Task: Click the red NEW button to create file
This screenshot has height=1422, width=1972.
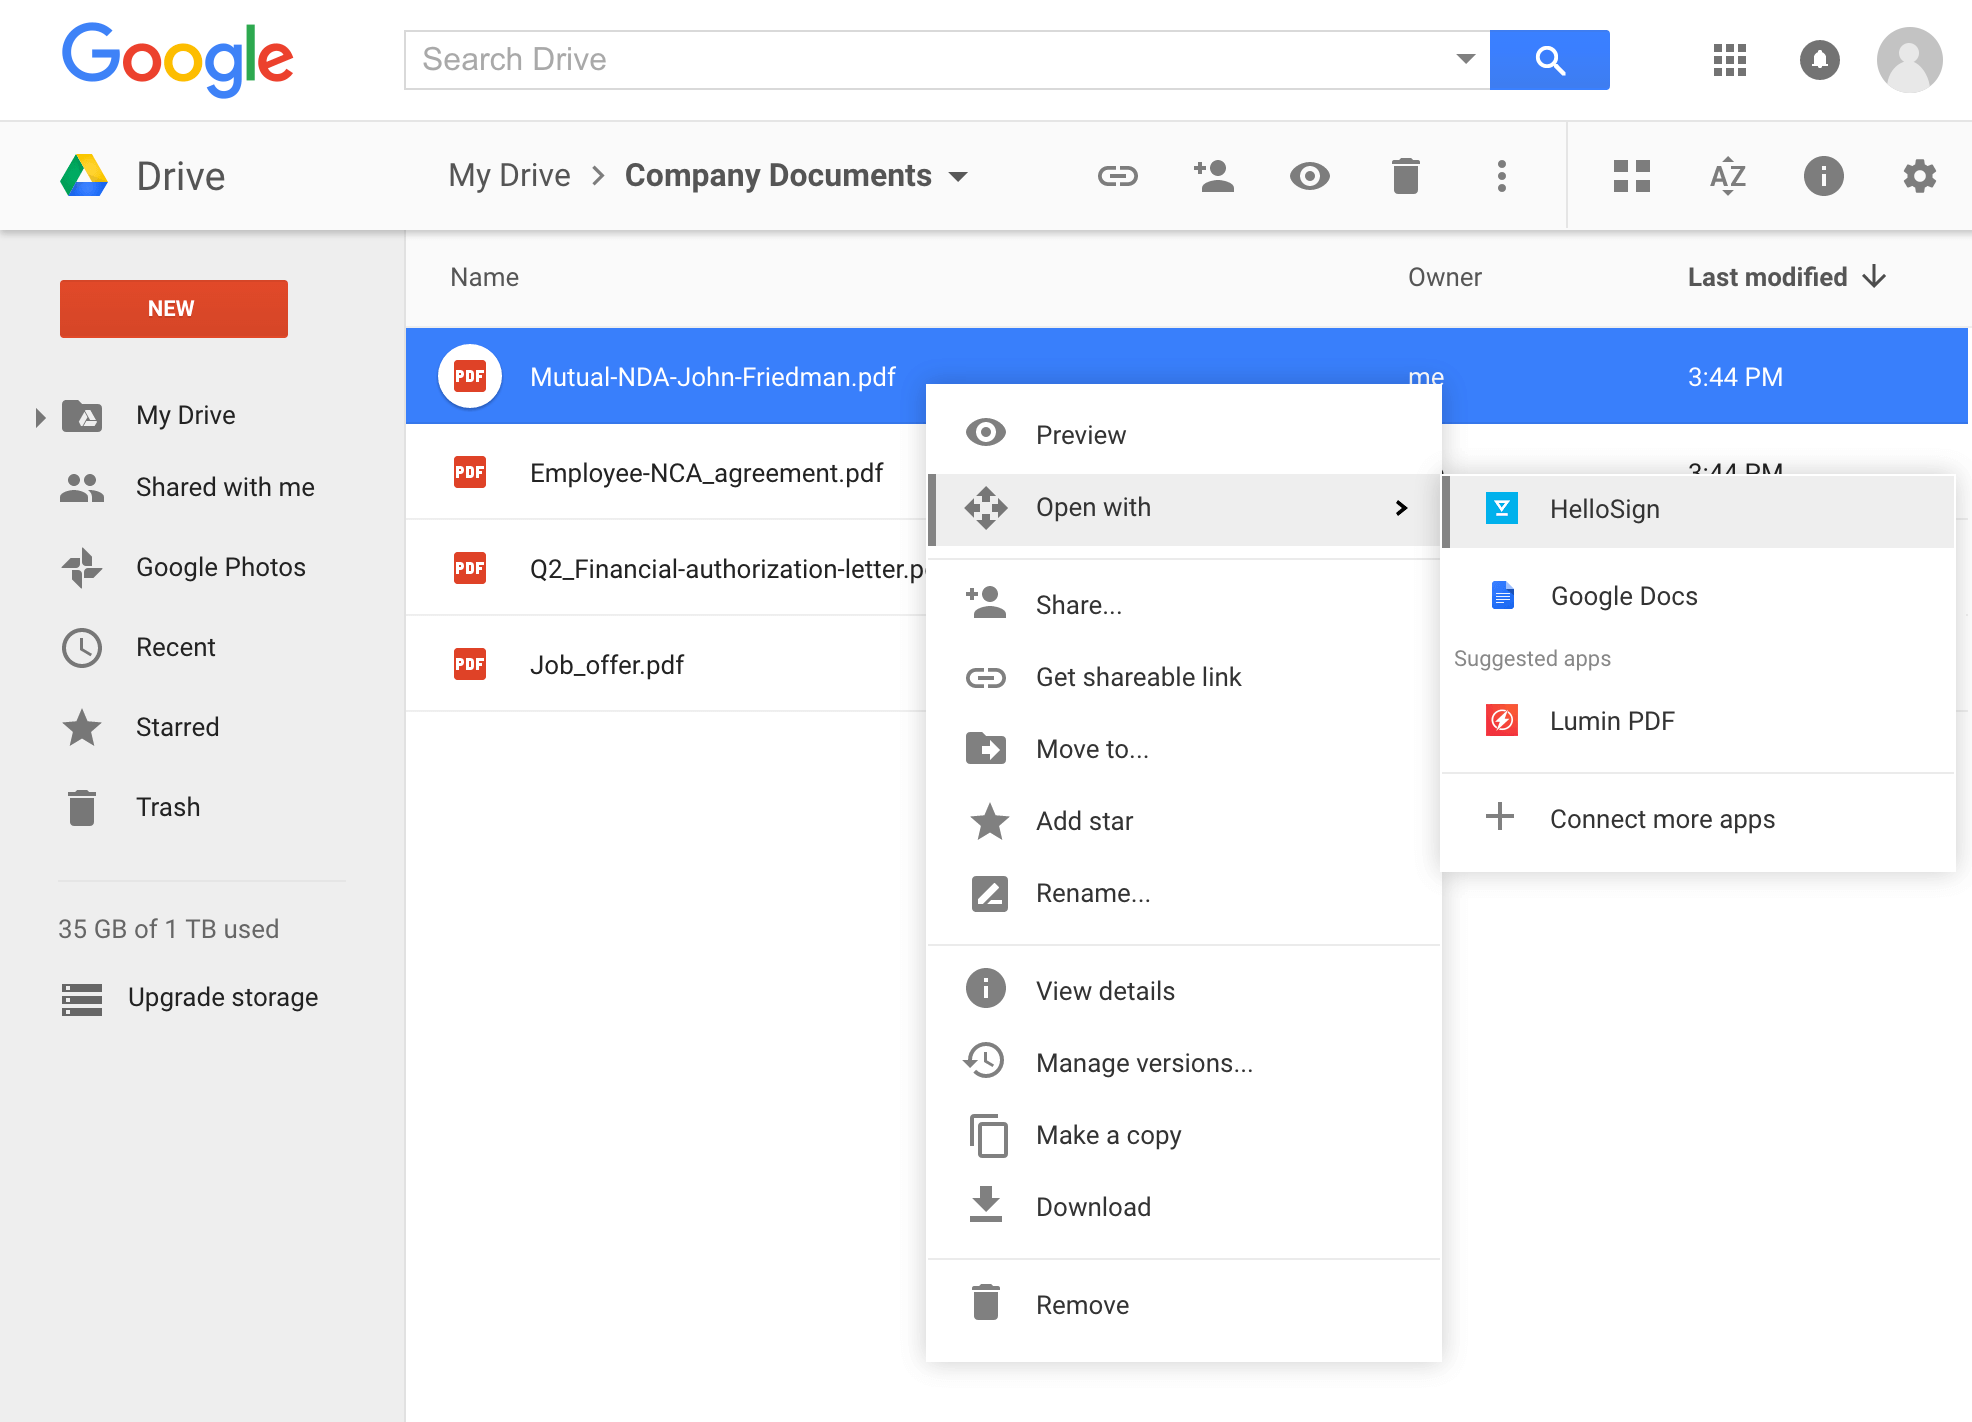Action: [173, 306]
